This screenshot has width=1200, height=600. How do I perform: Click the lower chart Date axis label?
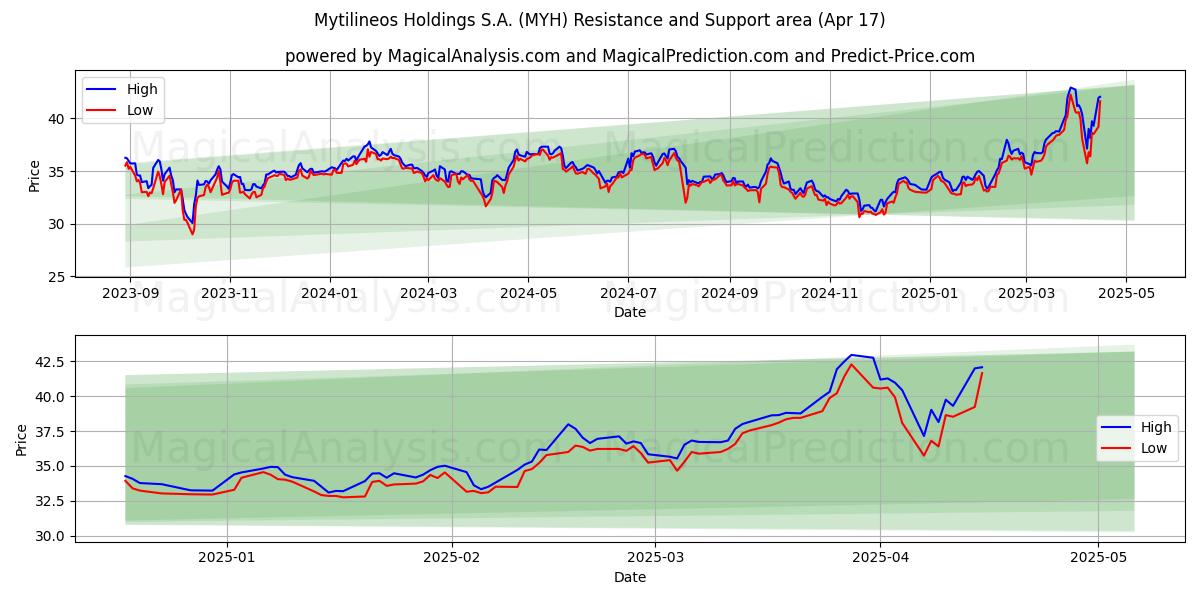coord(630,577)
